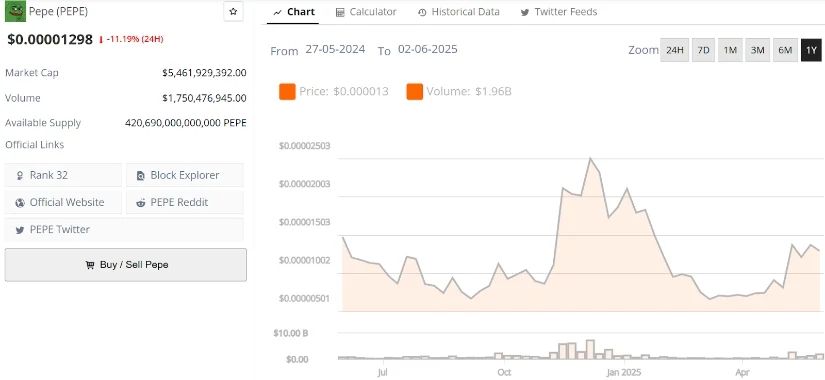This screenshot has width=825, height=380.
Task: Click the price value $0.00001298
Action: [x=50, y=39]
